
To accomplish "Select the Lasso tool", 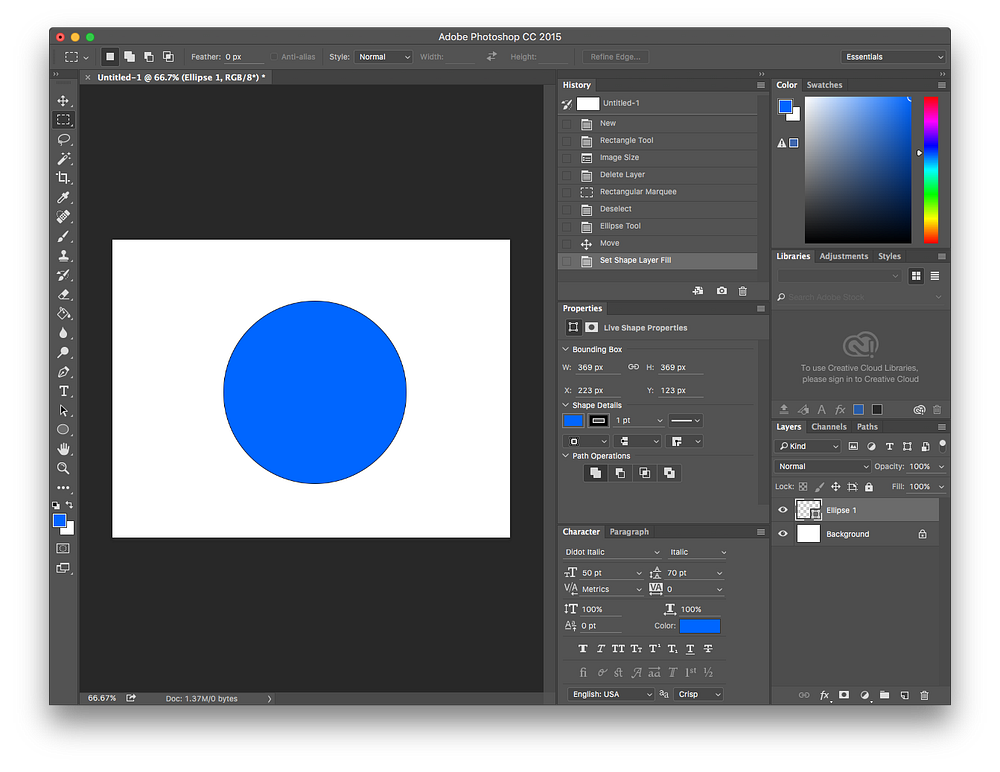I will (x=63, y=139).
